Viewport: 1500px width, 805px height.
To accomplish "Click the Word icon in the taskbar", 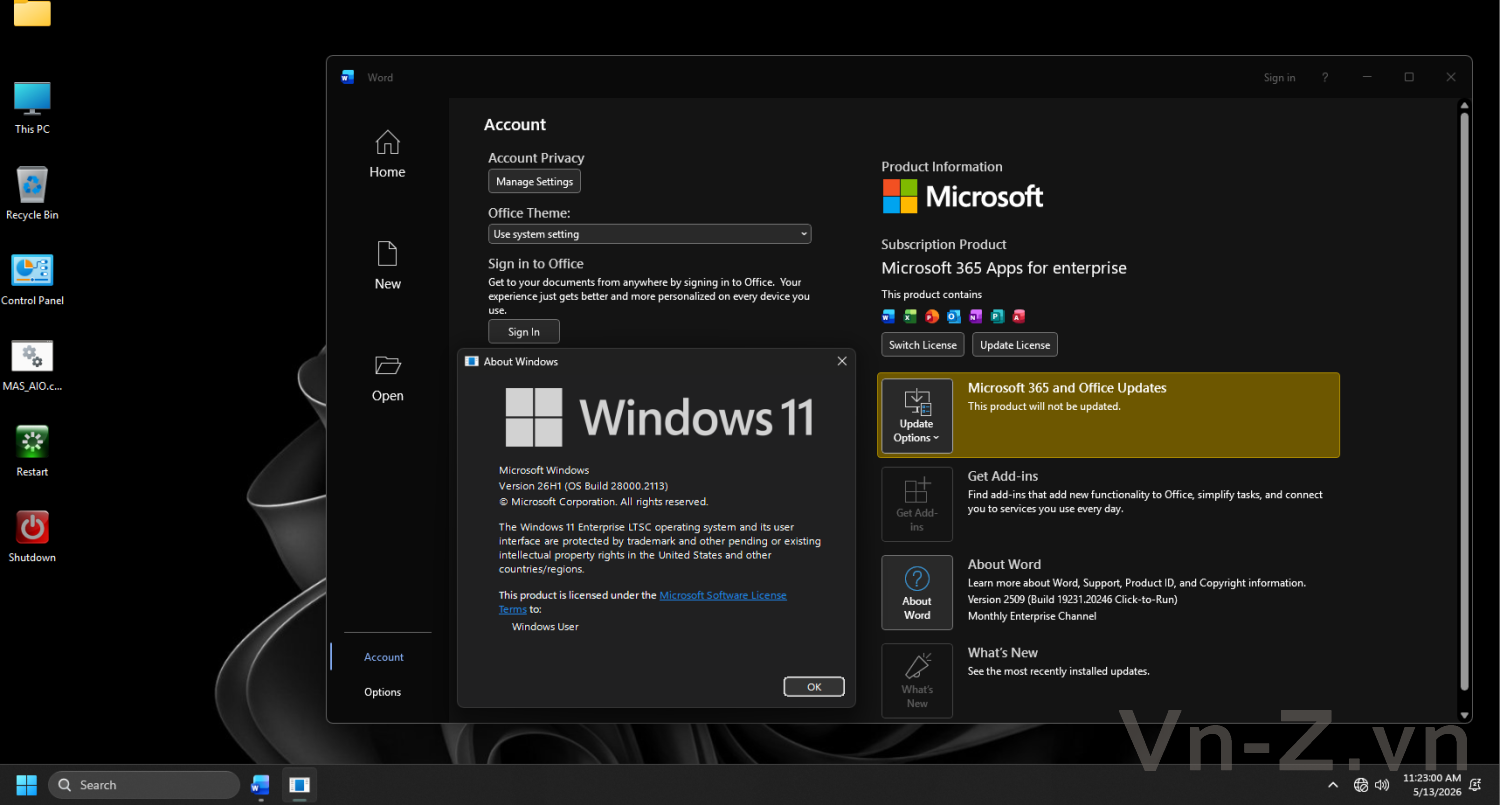I will (x=260, y=785).
